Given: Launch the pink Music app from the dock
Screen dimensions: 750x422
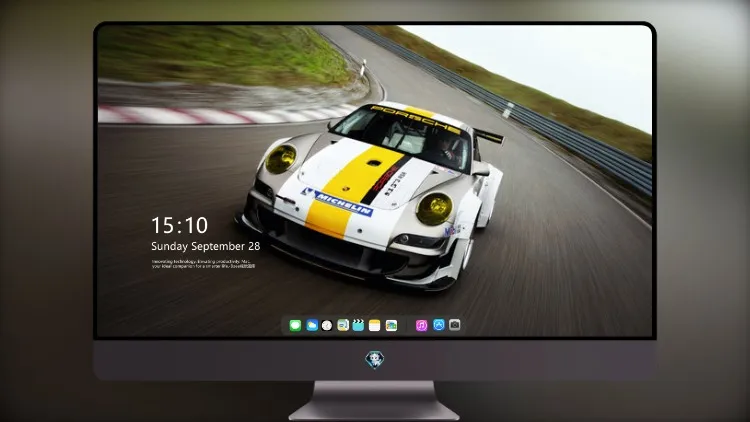Looking at the screenshot, I should (421, 325).
